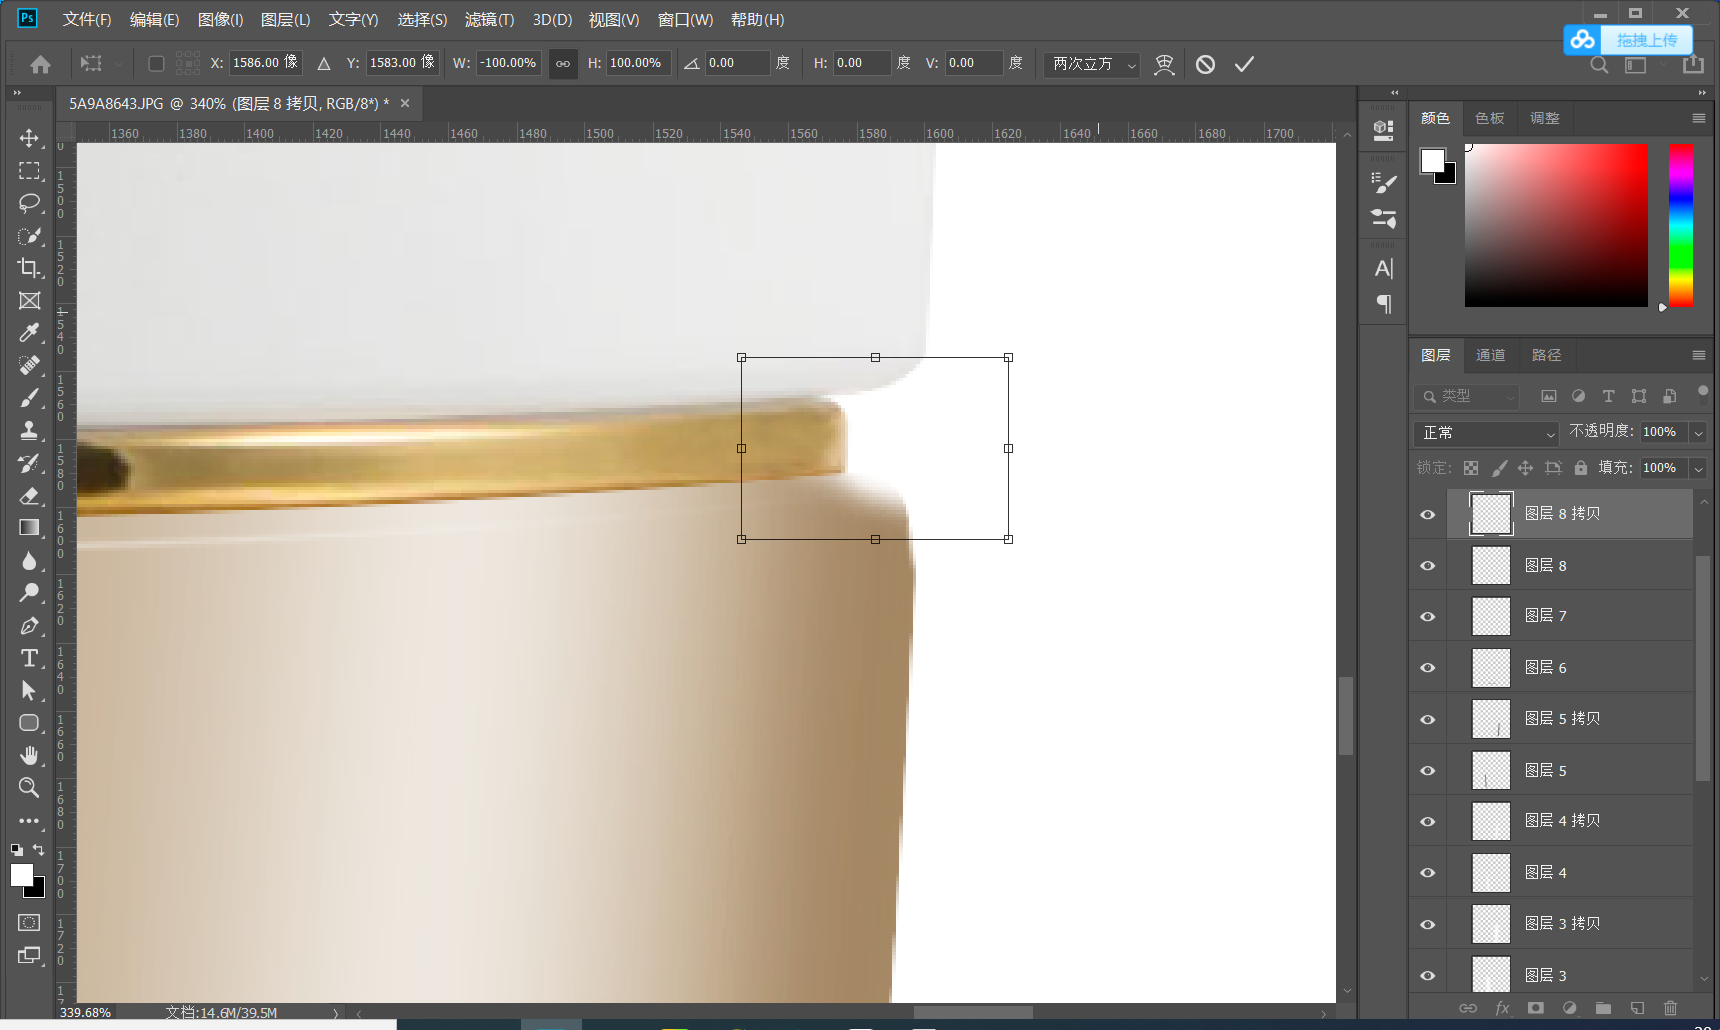This screenshot has height=1030, width=1720.
Task: Select the Hand tool
Action: point(29,756)
